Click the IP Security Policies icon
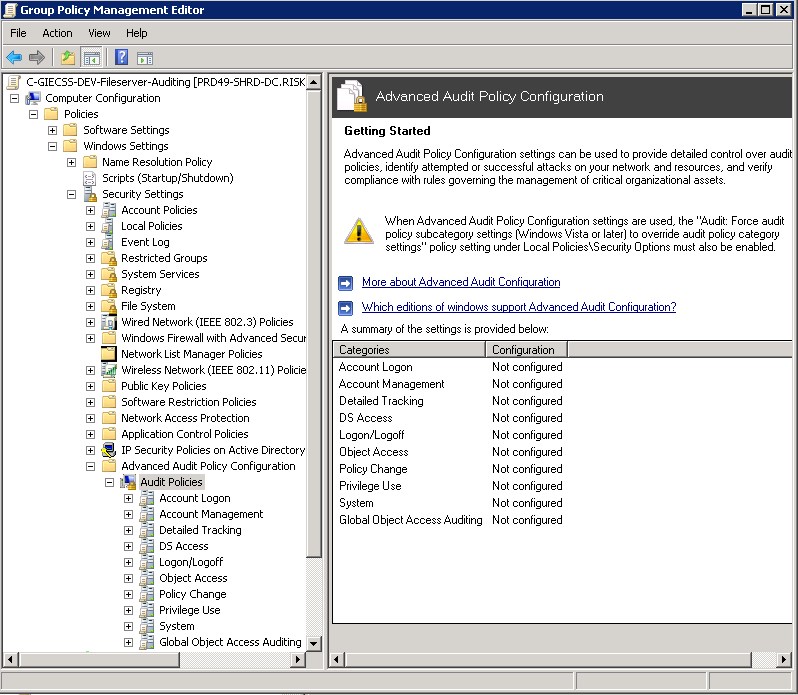Viewport: 798px width, 695px height. pyautogui.click(x=109, y=450)
